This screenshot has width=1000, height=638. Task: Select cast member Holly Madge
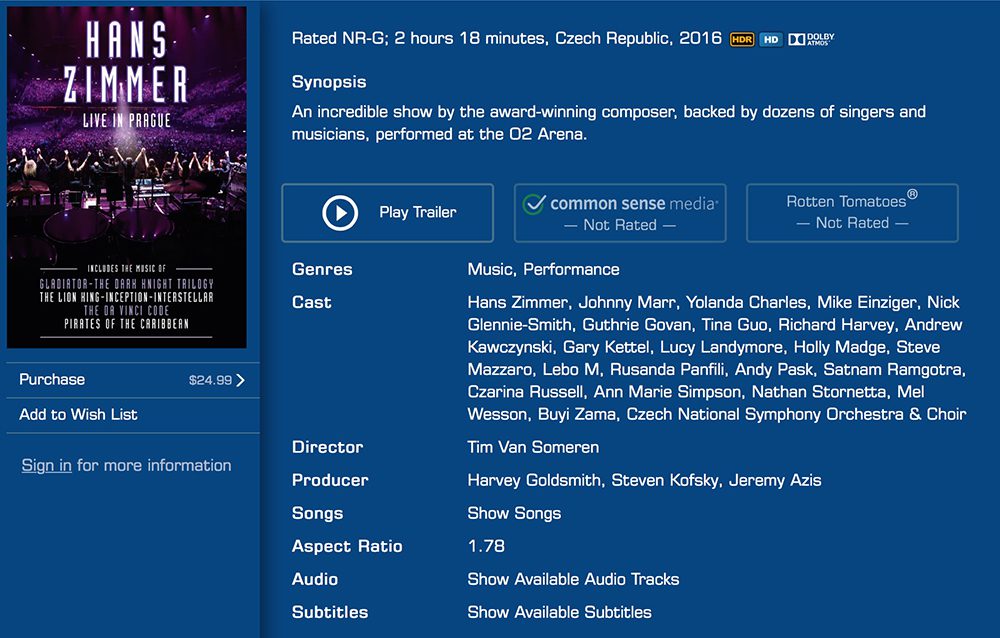click(x=839, y=347)
